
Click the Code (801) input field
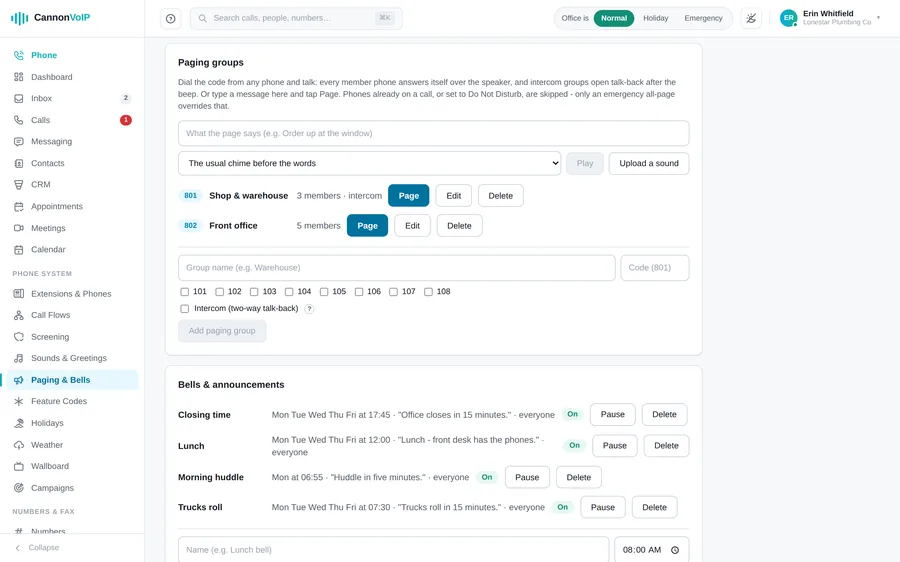tap(654, 268)
